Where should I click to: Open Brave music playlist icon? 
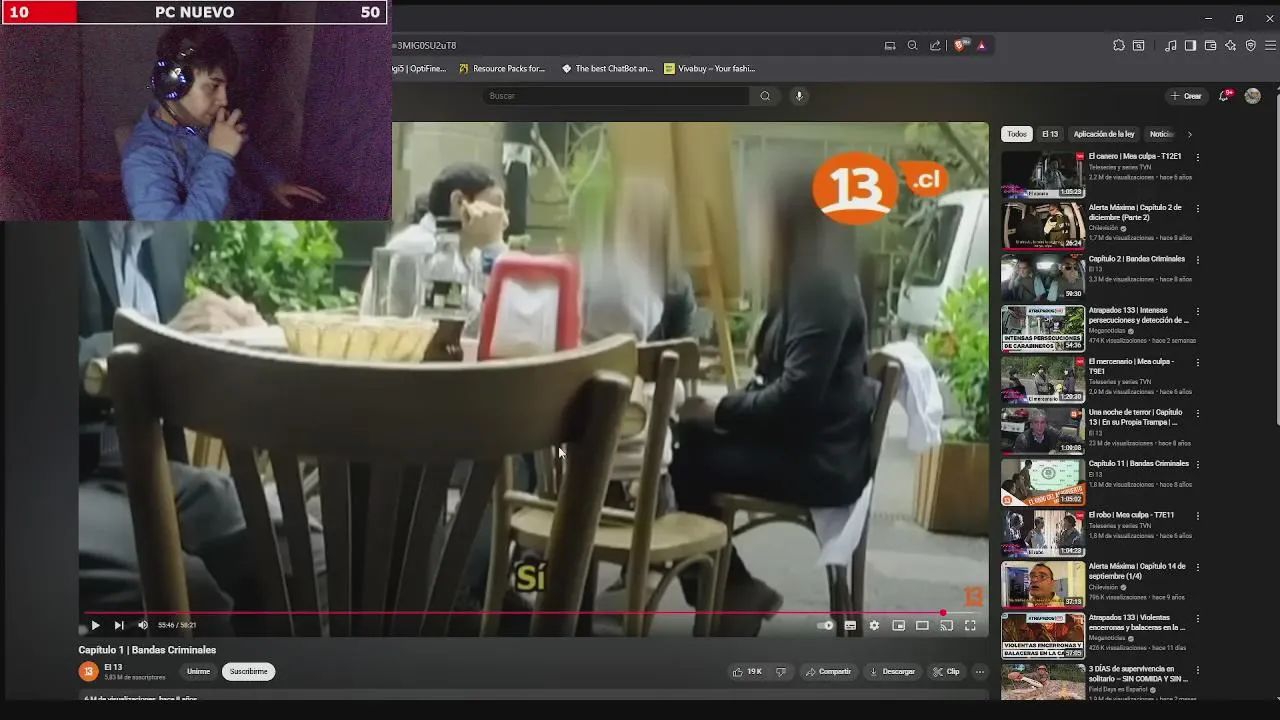tap(1170, 45)
